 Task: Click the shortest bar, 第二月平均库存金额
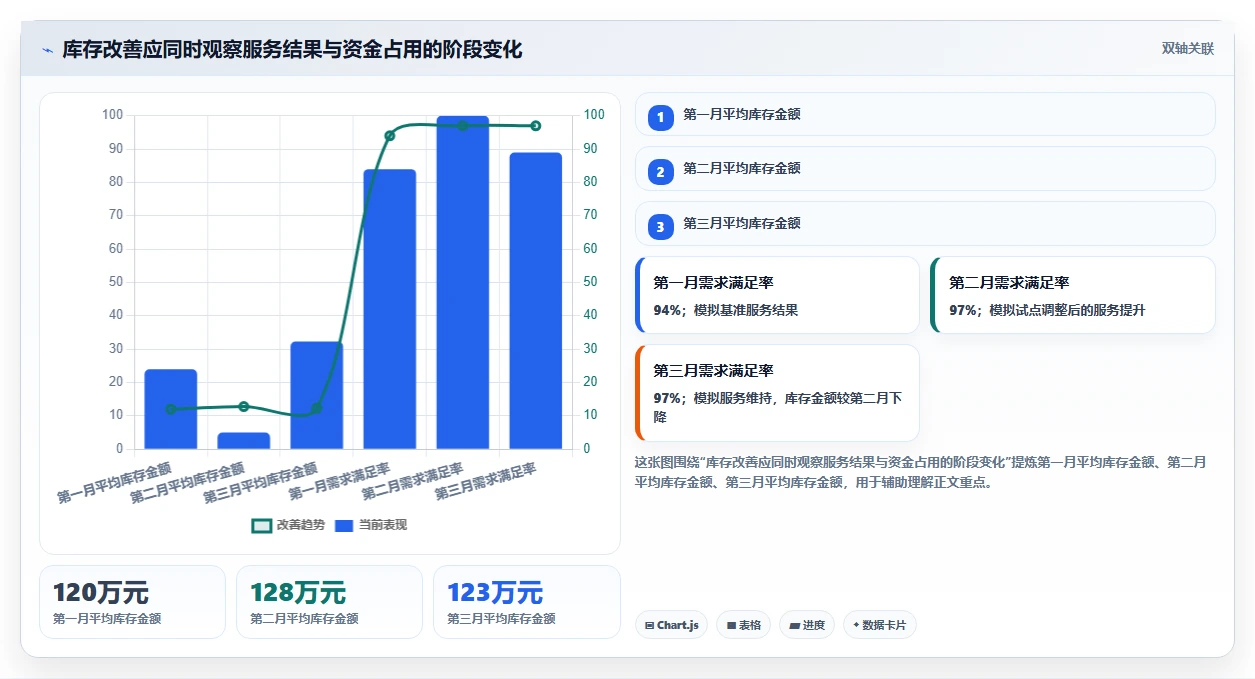(244, 440)
